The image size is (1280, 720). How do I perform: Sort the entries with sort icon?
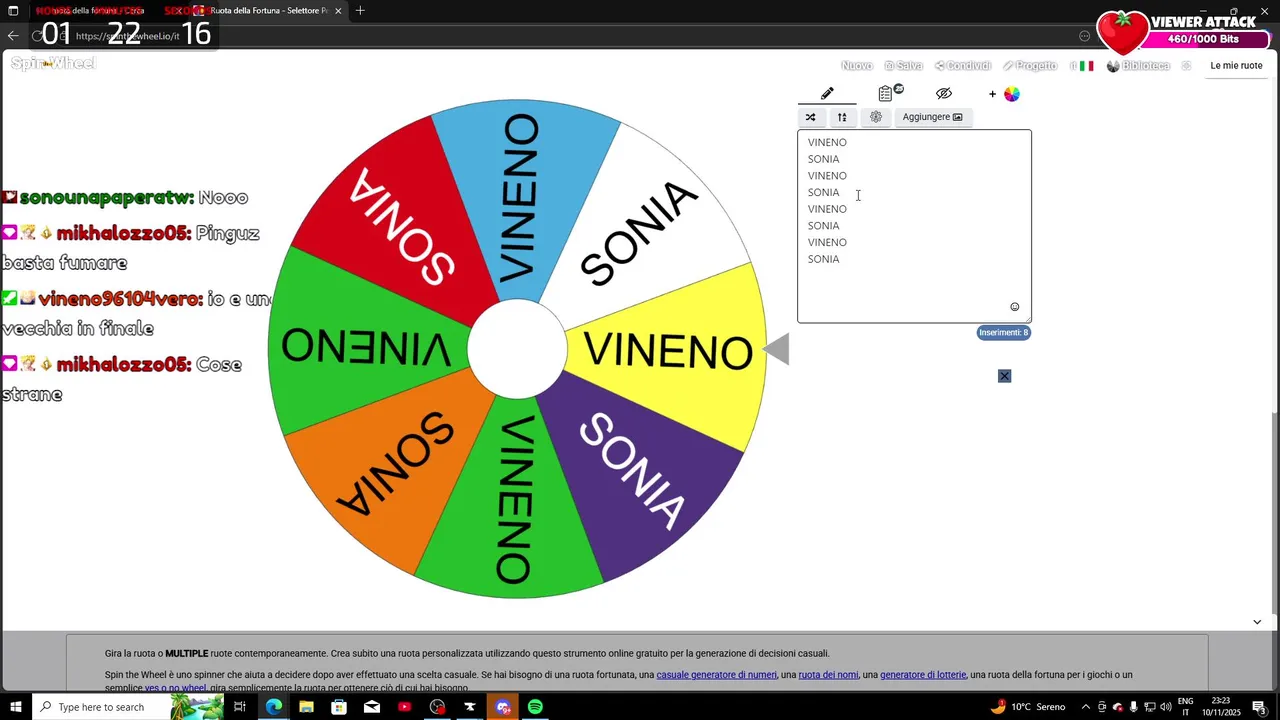click(x=842, y=117)
